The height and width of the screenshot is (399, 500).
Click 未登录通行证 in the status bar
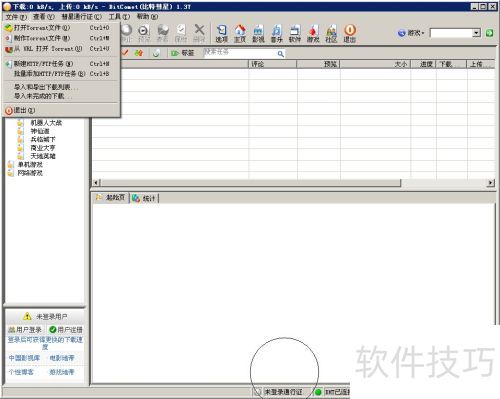tap(283, 392)
